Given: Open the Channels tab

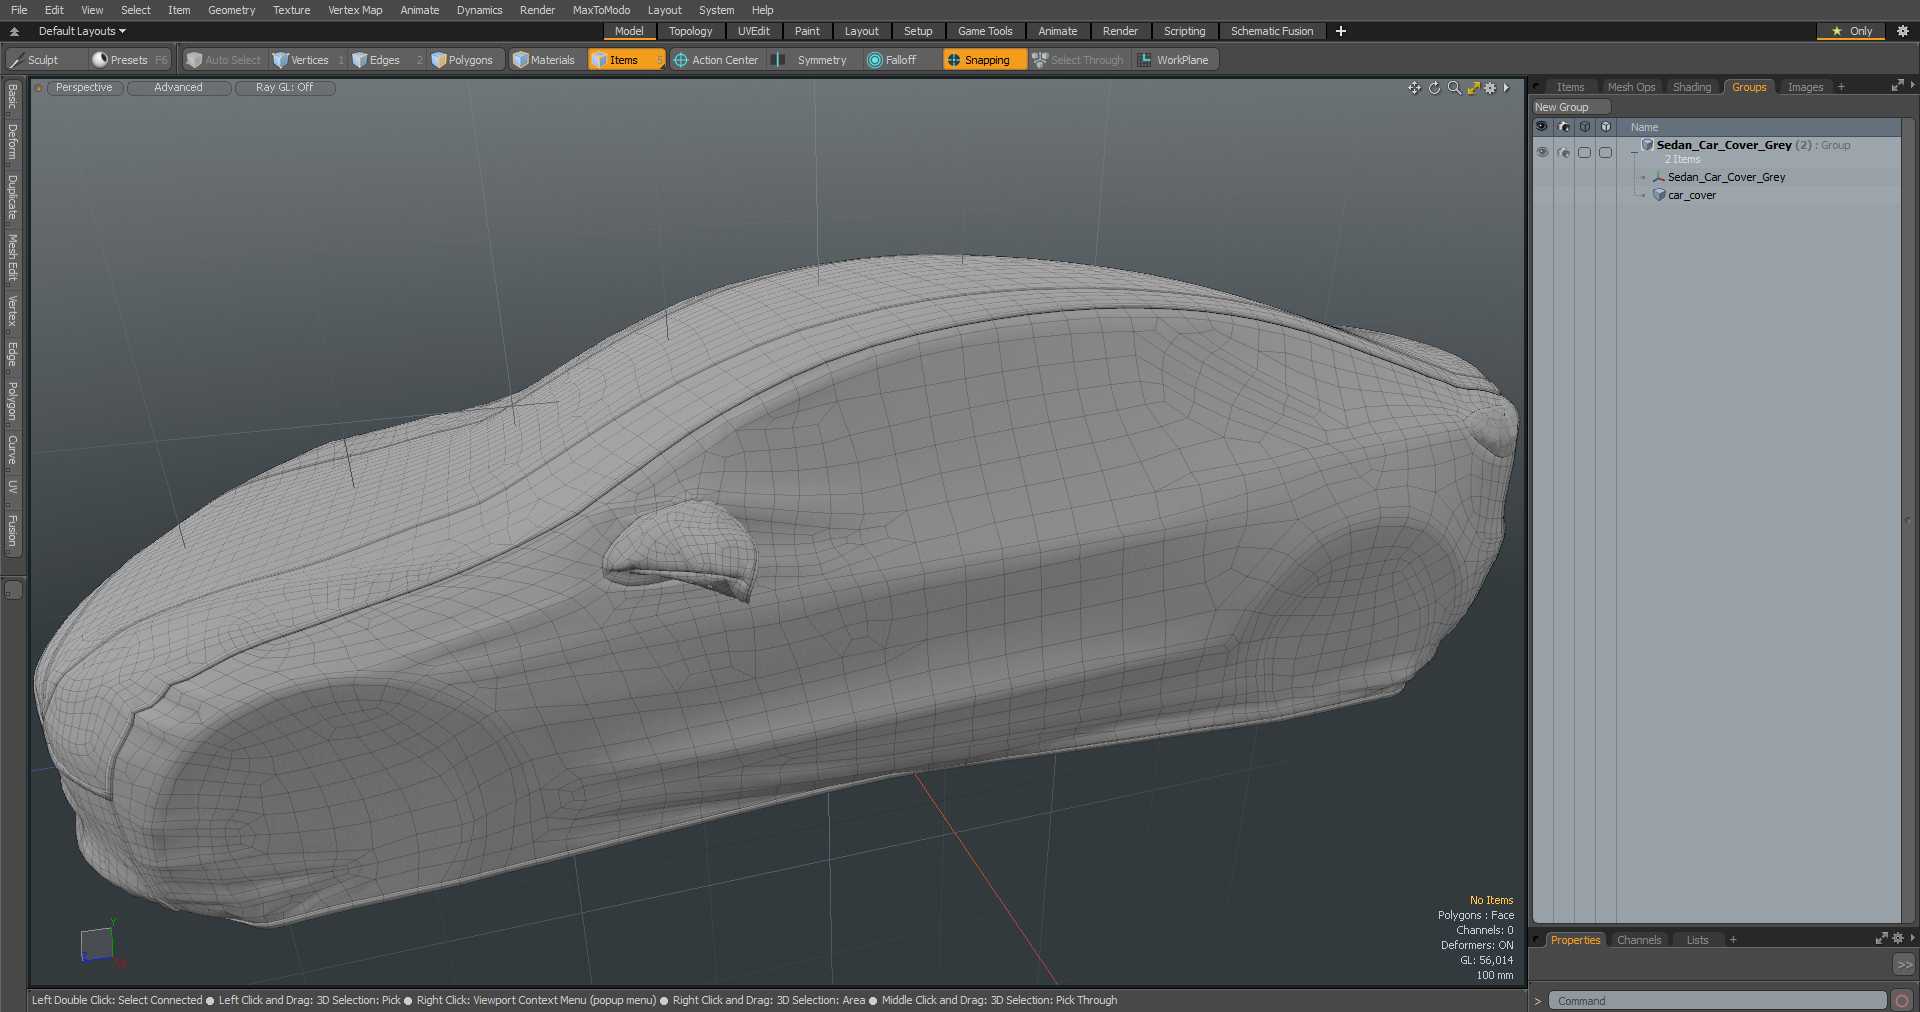Looking at the screenshot, I should click(1639, 940).
